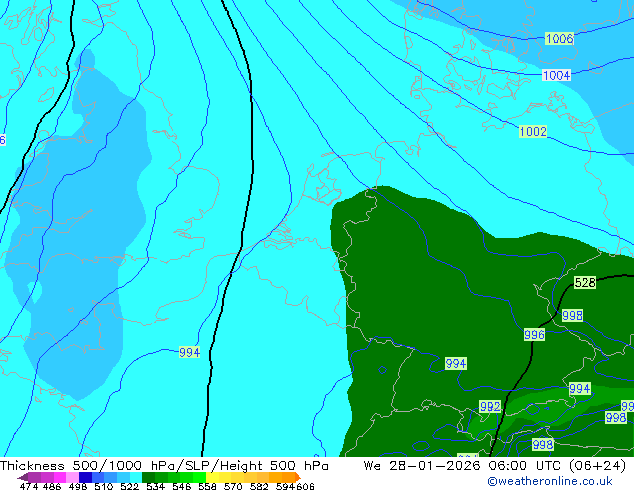634x490 pixels.
Task: Select the bright magenta legend swatch
Action: pyautogui.click(x=60, y=477)
